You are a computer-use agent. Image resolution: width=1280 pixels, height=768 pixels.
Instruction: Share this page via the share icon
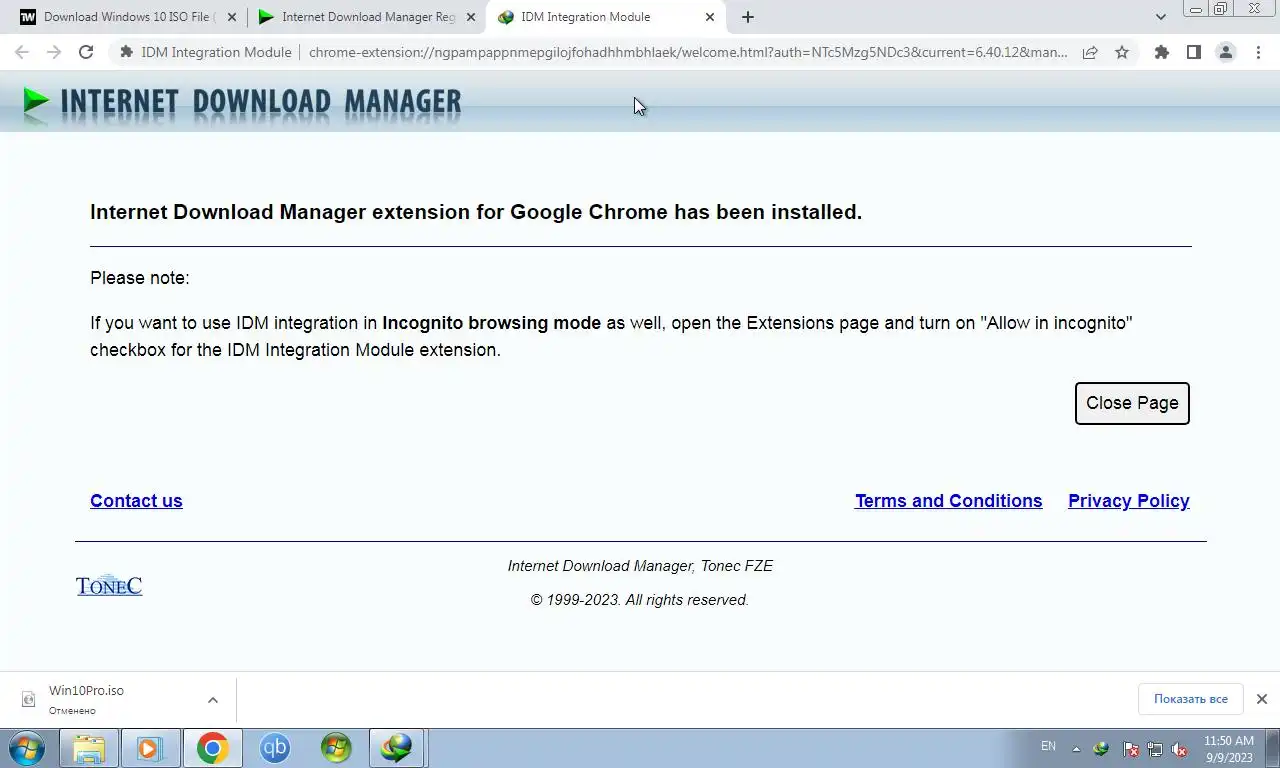(1090, 52)
